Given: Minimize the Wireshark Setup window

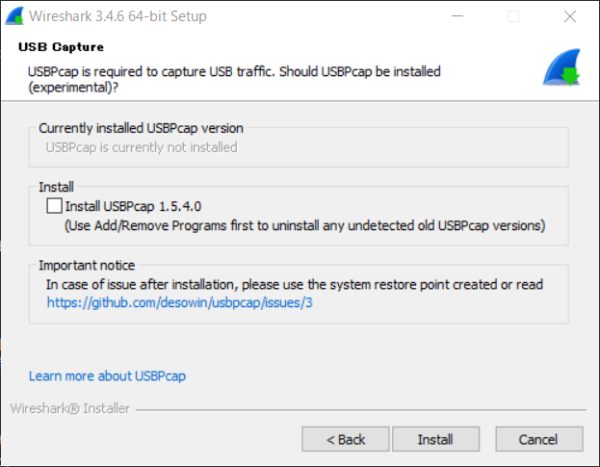Looking at the screenshot, I should [x=457, y=16].
